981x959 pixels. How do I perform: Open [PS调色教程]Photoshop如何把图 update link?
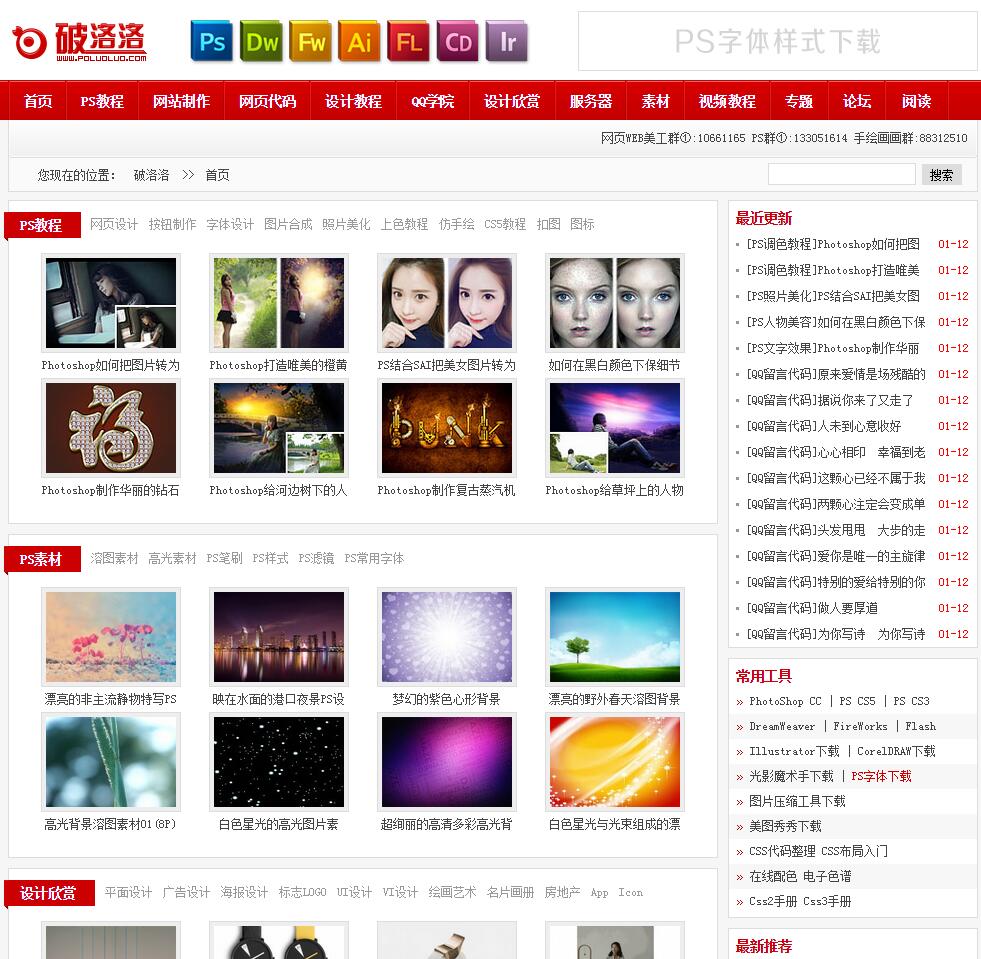pos(833,244)
